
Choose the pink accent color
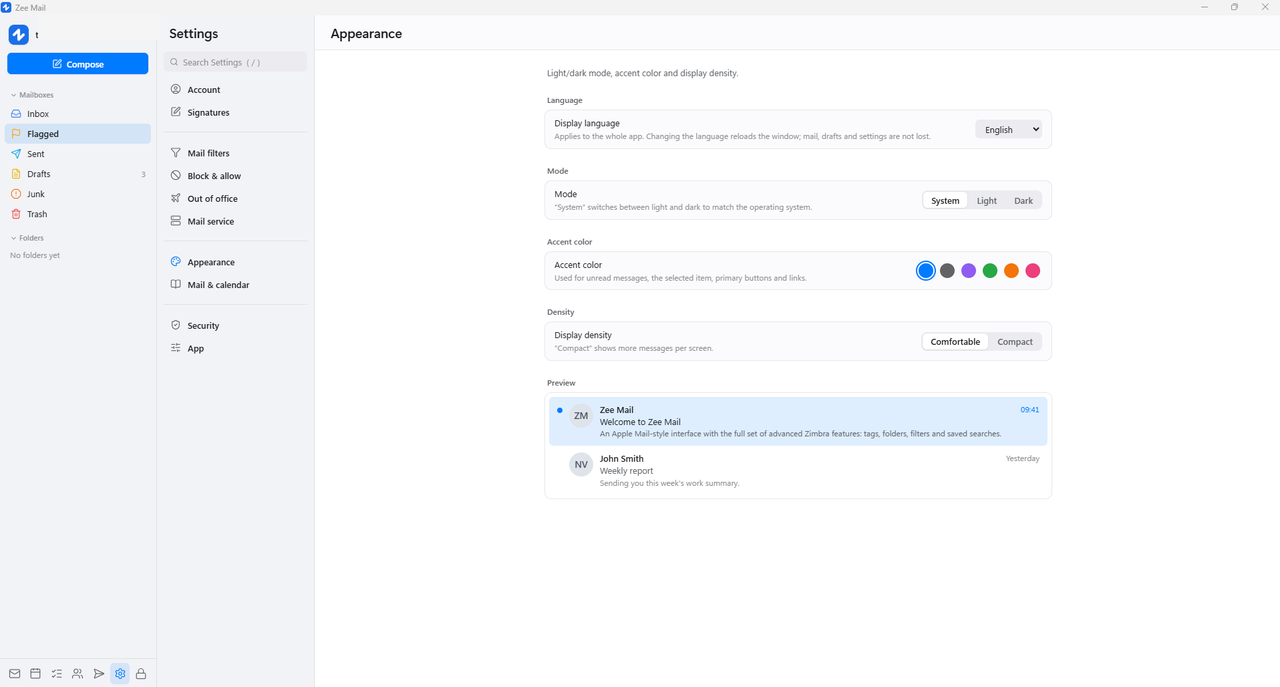pos(1033,271)
